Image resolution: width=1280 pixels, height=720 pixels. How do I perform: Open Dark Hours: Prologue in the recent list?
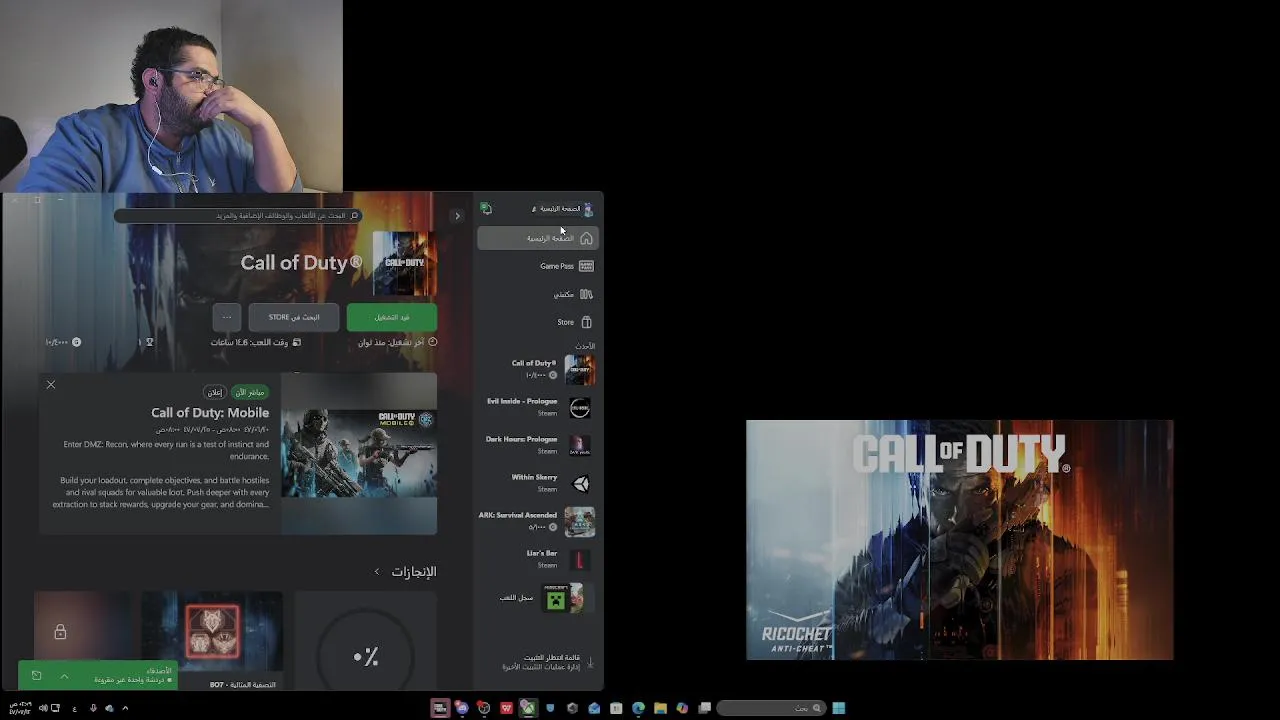[538, 445]
